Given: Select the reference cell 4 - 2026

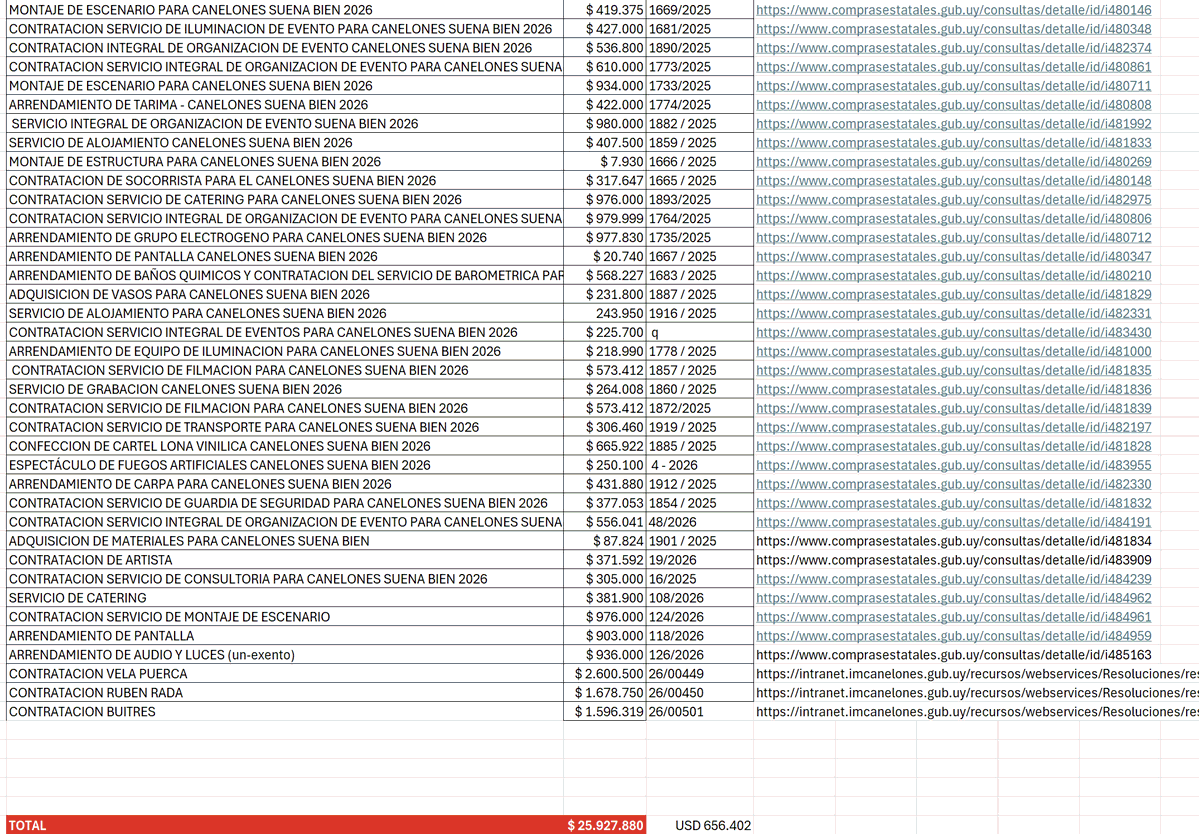Looking at the screenshot, I should click(x=700, y=466).
